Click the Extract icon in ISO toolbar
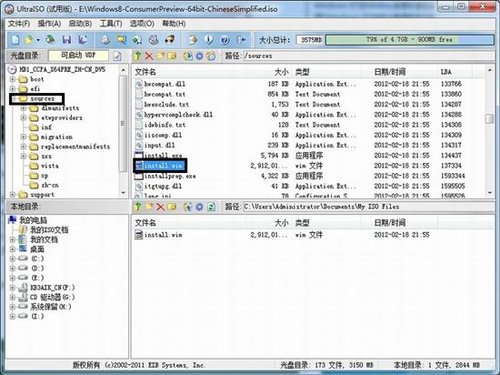 click(x=188, y=56)
